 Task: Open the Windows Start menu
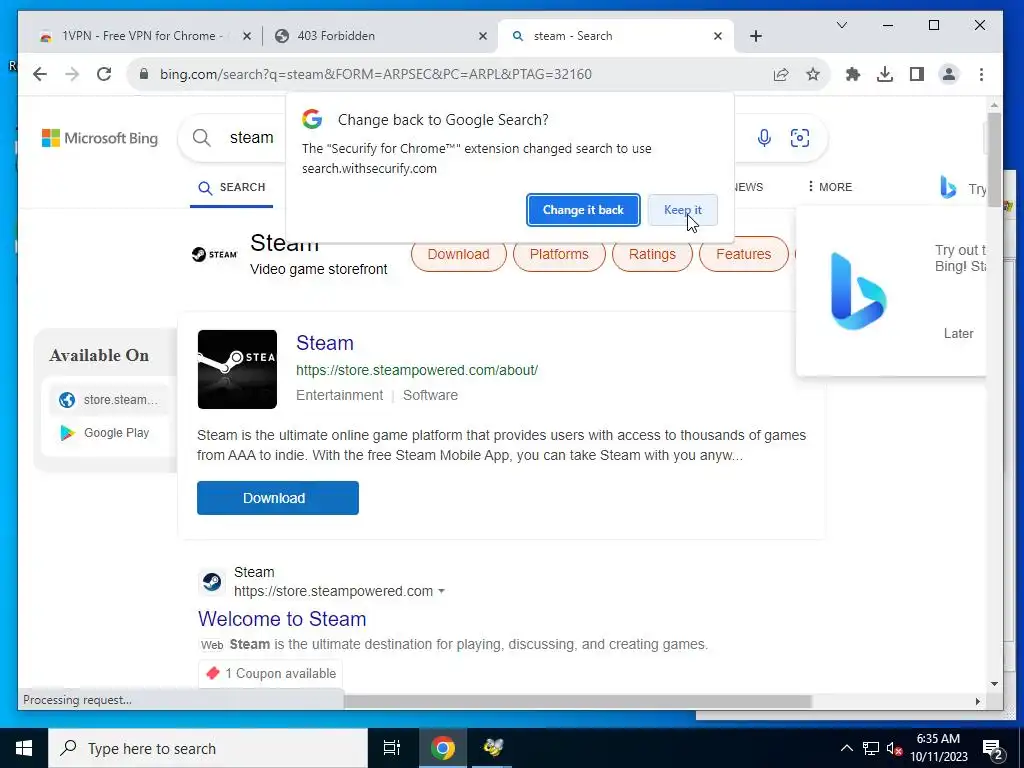pos(24,748)
